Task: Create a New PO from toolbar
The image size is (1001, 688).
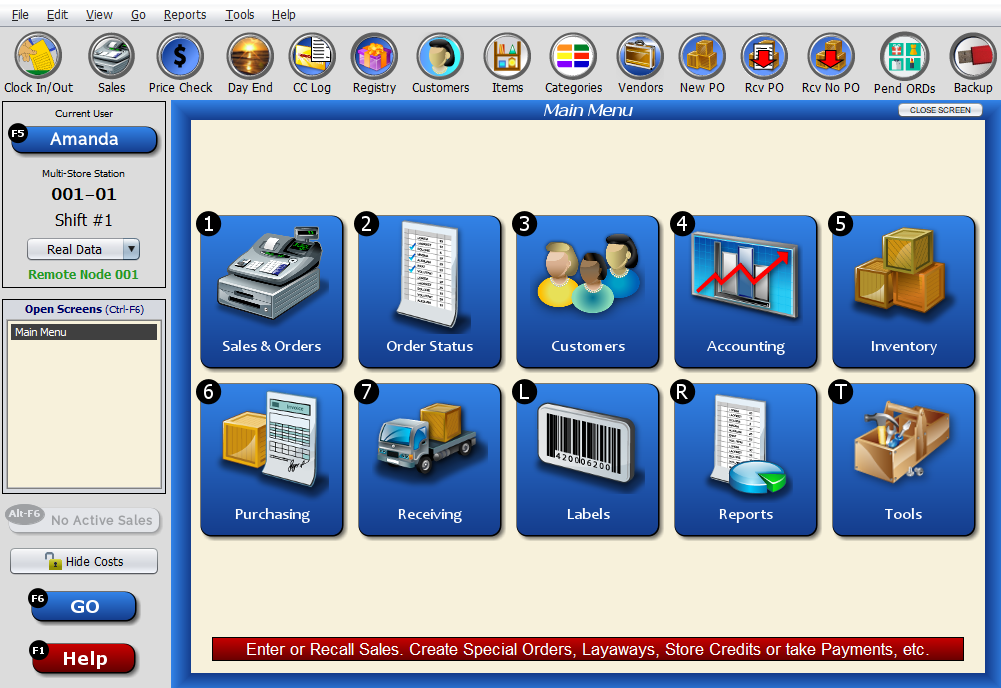Action: pyautogui.click(x=702, y=56)
